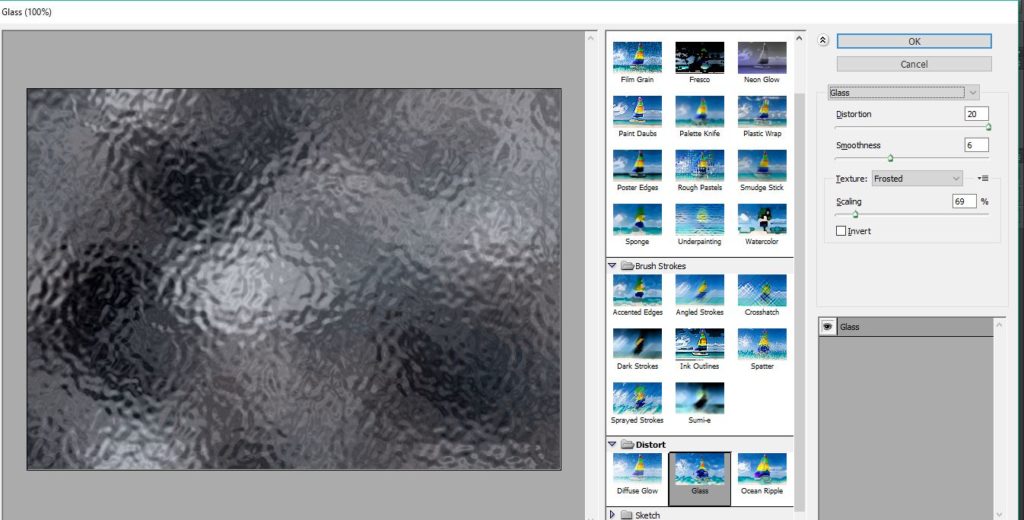Confirm the filter with OK
This screenshot has width=1024, height=520.
coord(914,41)
